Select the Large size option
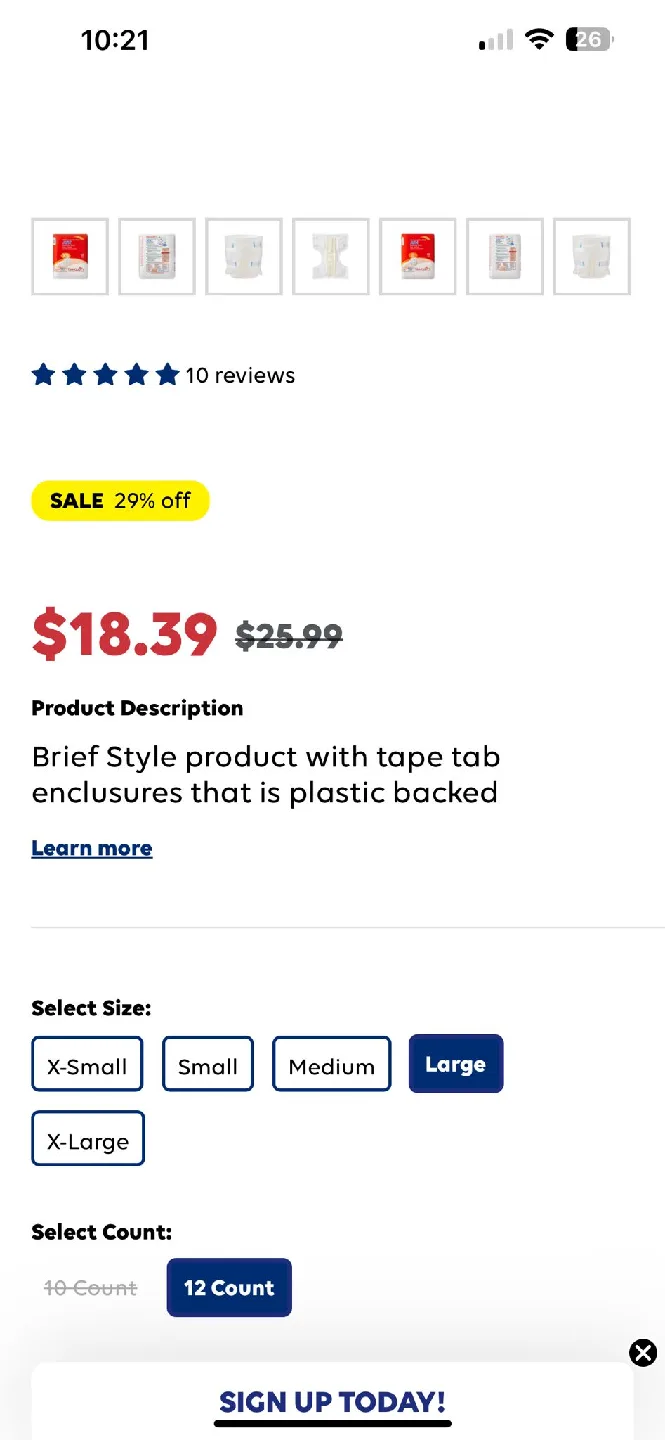665x1440 pixels. click(x=455, y=1063)
